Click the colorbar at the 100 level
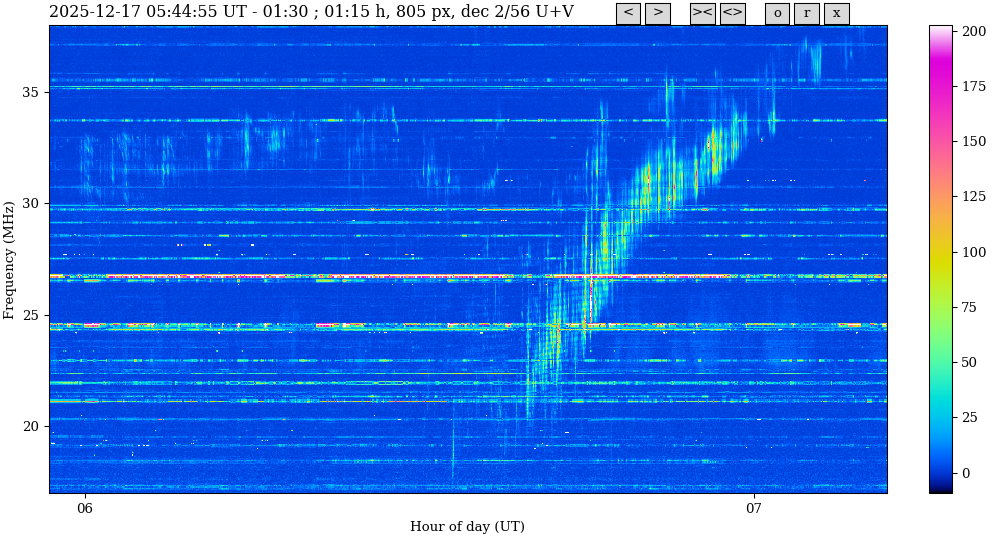The image size is (993, 538). click(x=940, y=252)
